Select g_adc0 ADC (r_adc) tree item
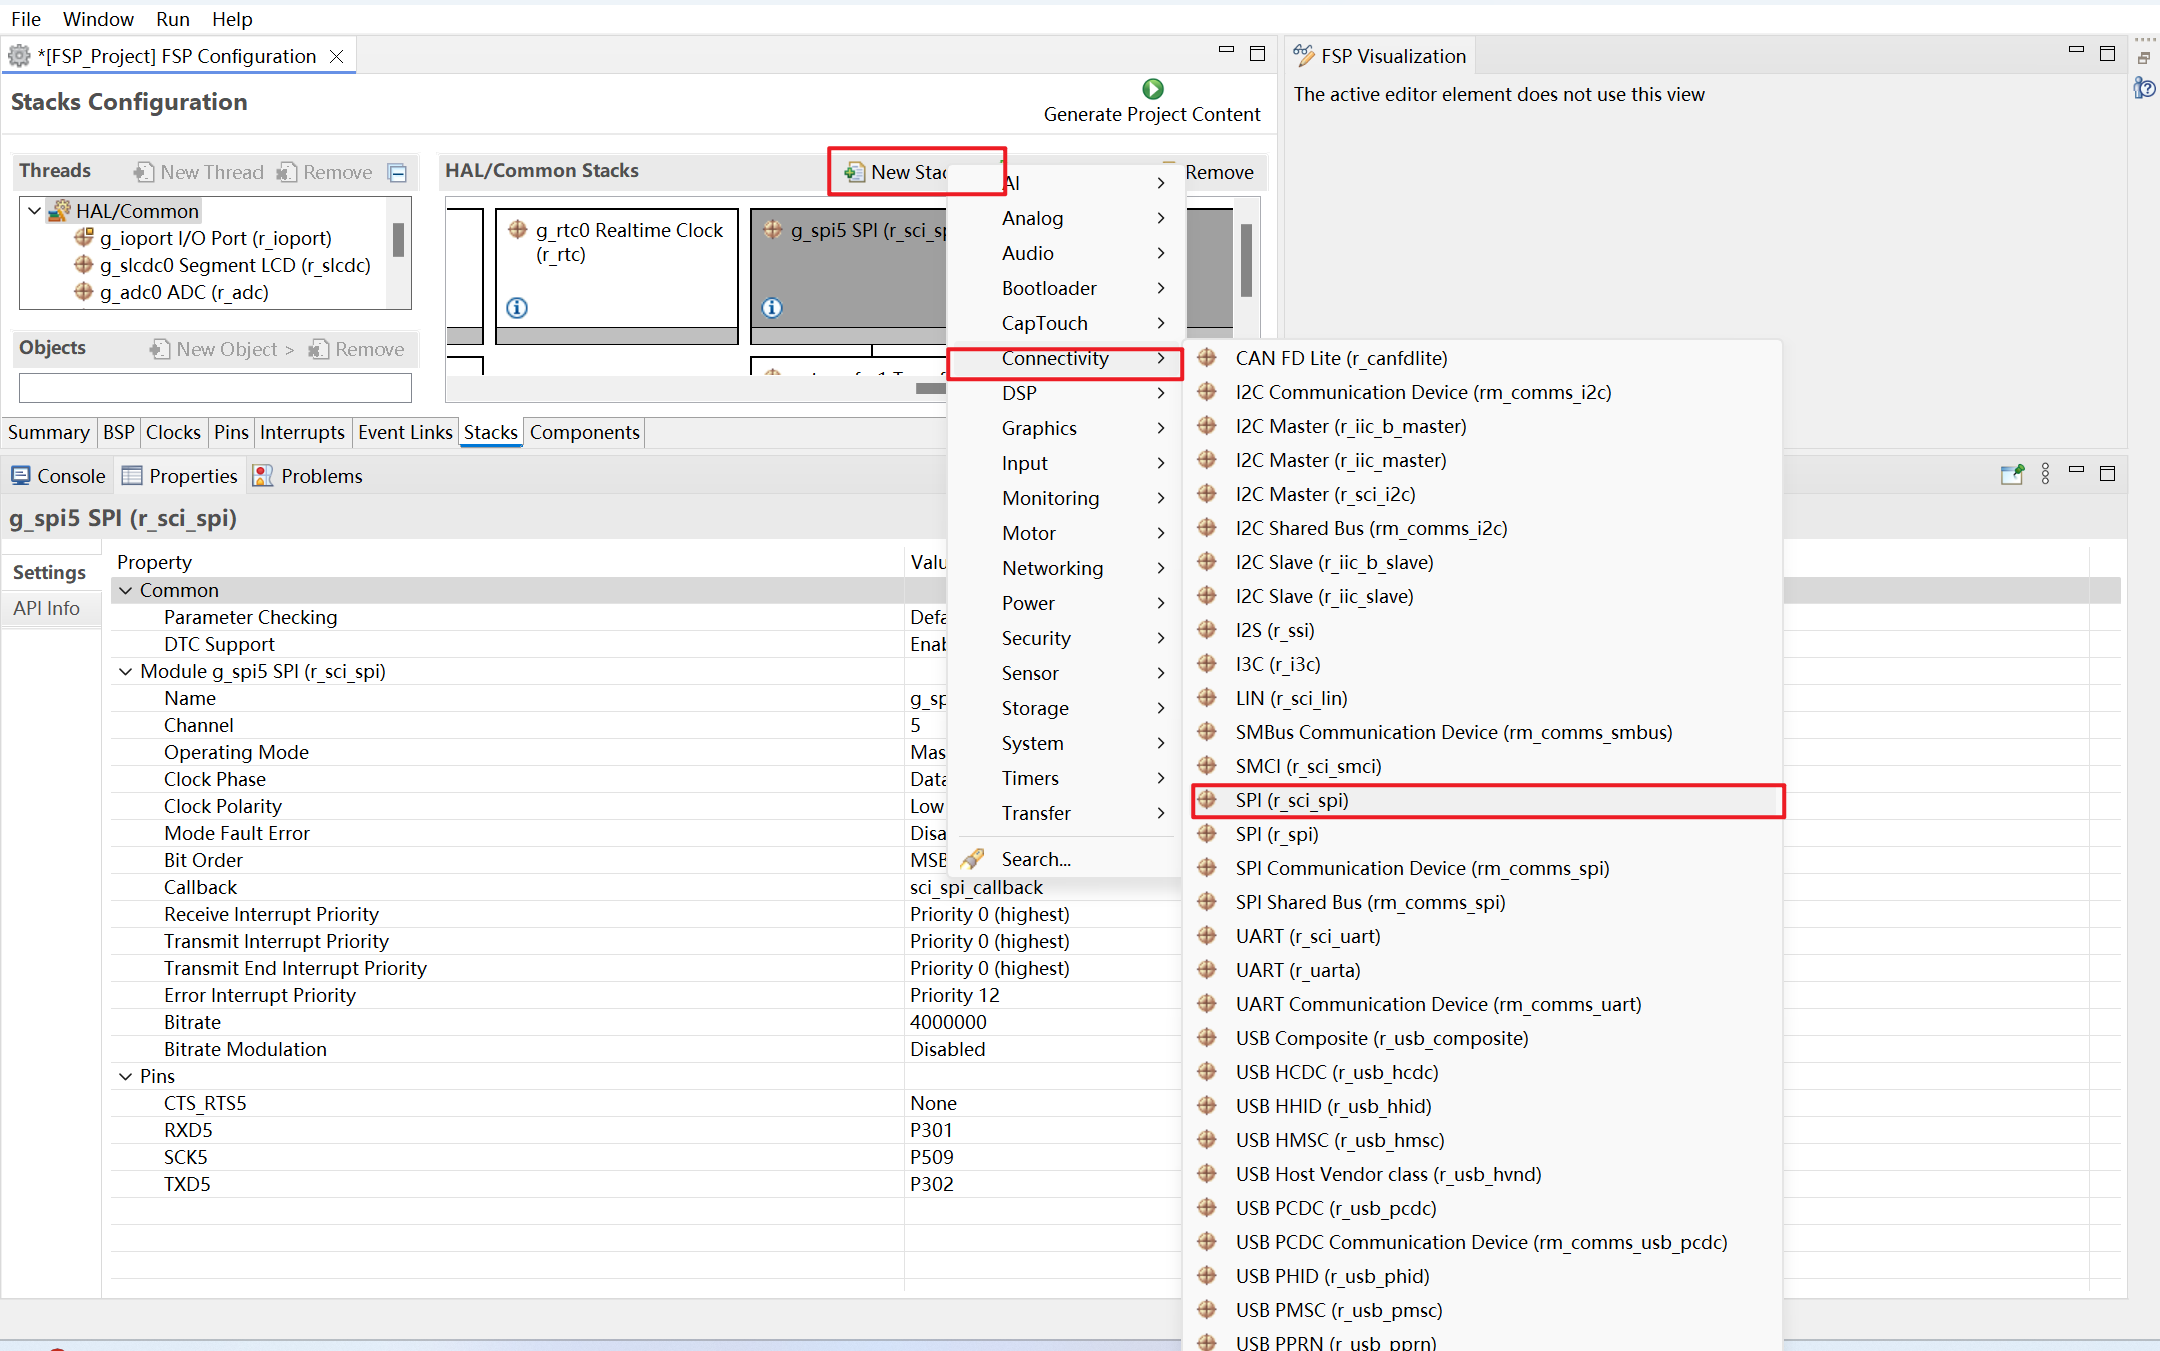This screenshot has height=1351, width=2160. 184,292
